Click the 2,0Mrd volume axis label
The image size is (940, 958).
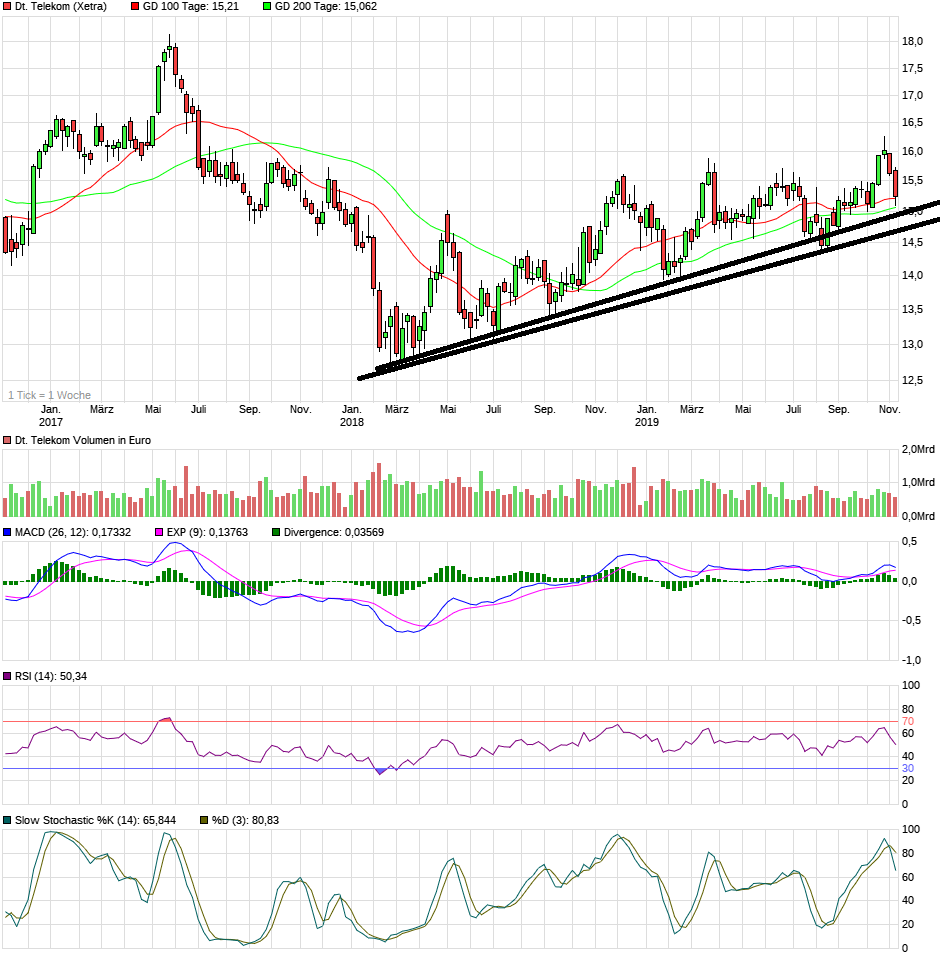pos(918,449)
